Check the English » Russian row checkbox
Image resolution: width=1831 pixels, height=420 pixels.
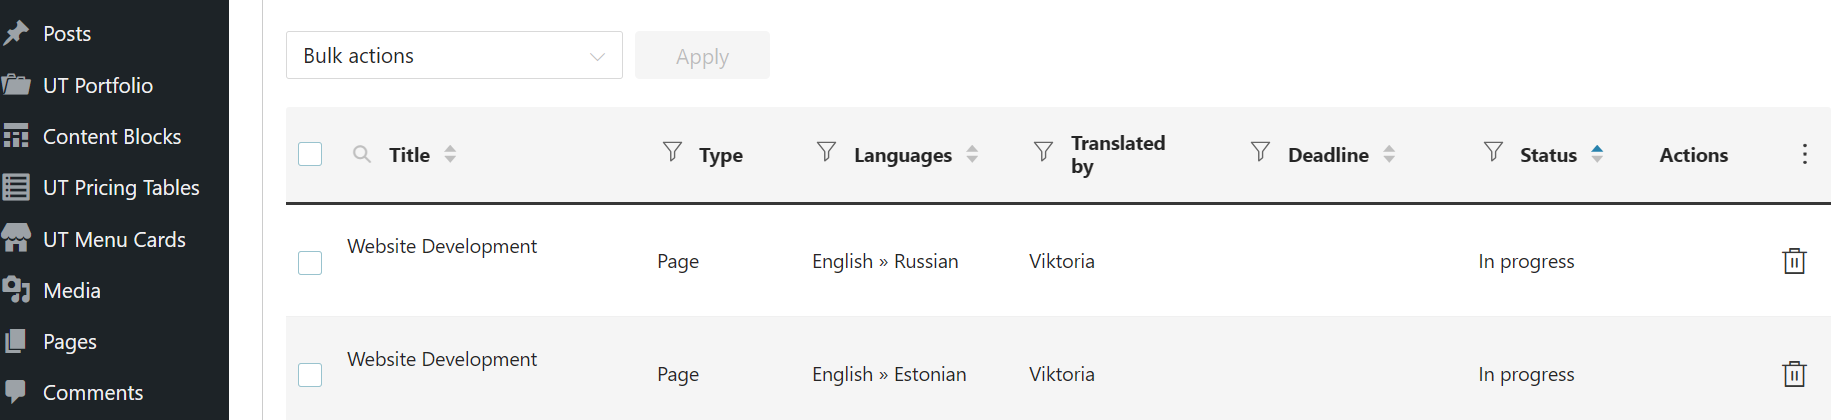click(x=310, y=263)
